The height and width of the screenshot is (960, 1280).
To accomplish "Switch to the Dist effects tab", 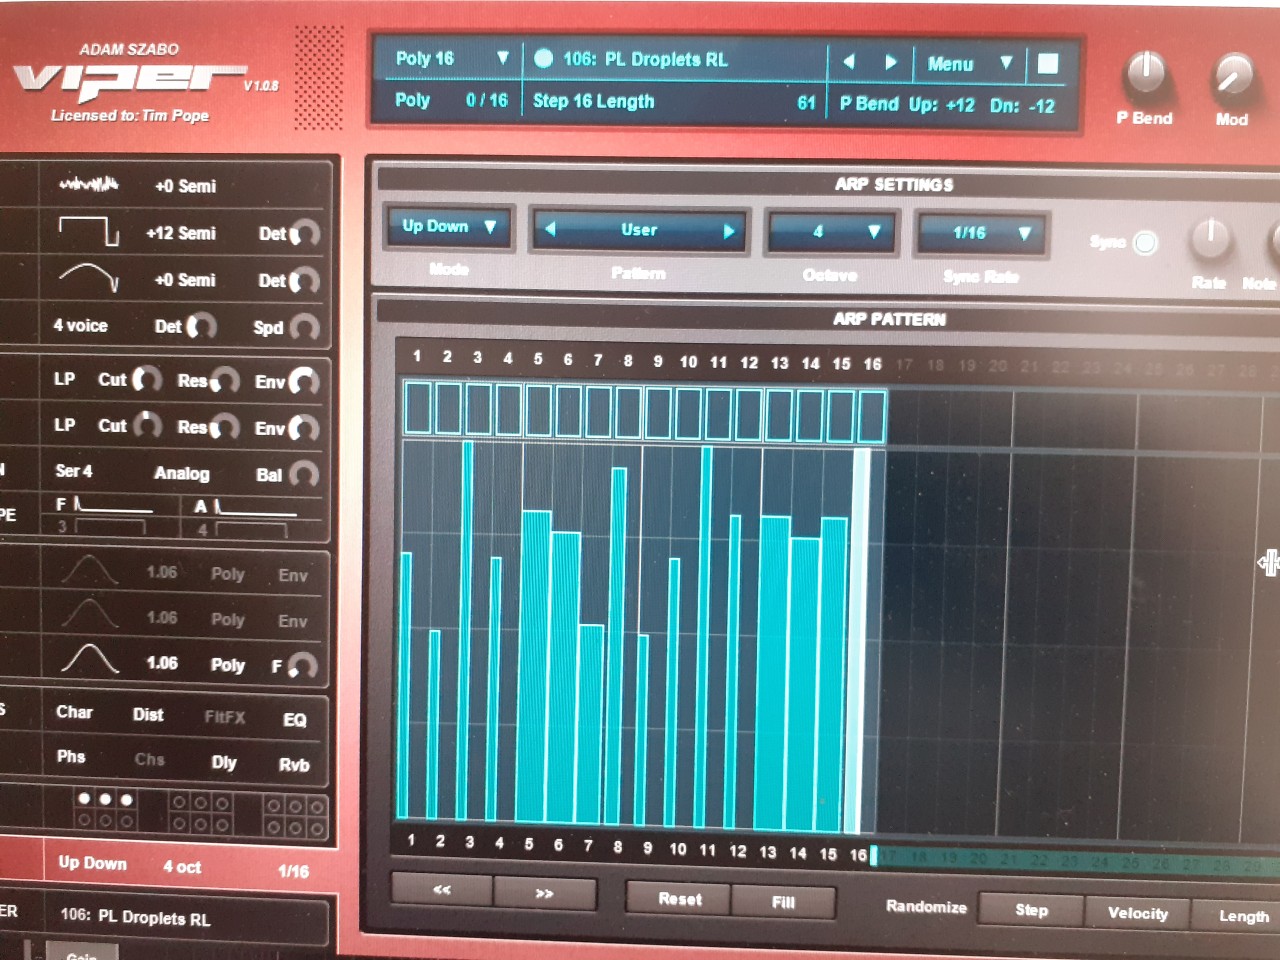I will point(148,714).
